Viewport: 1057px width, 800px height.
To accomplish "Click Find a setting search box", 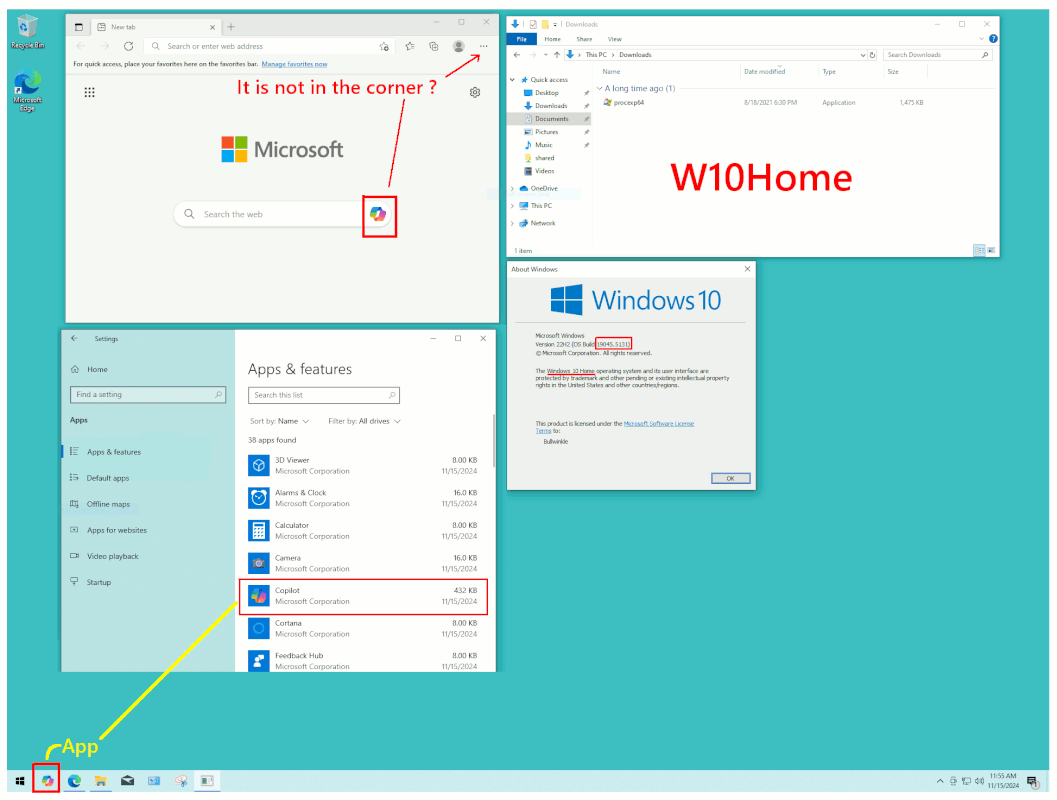I will coord(148,394).
